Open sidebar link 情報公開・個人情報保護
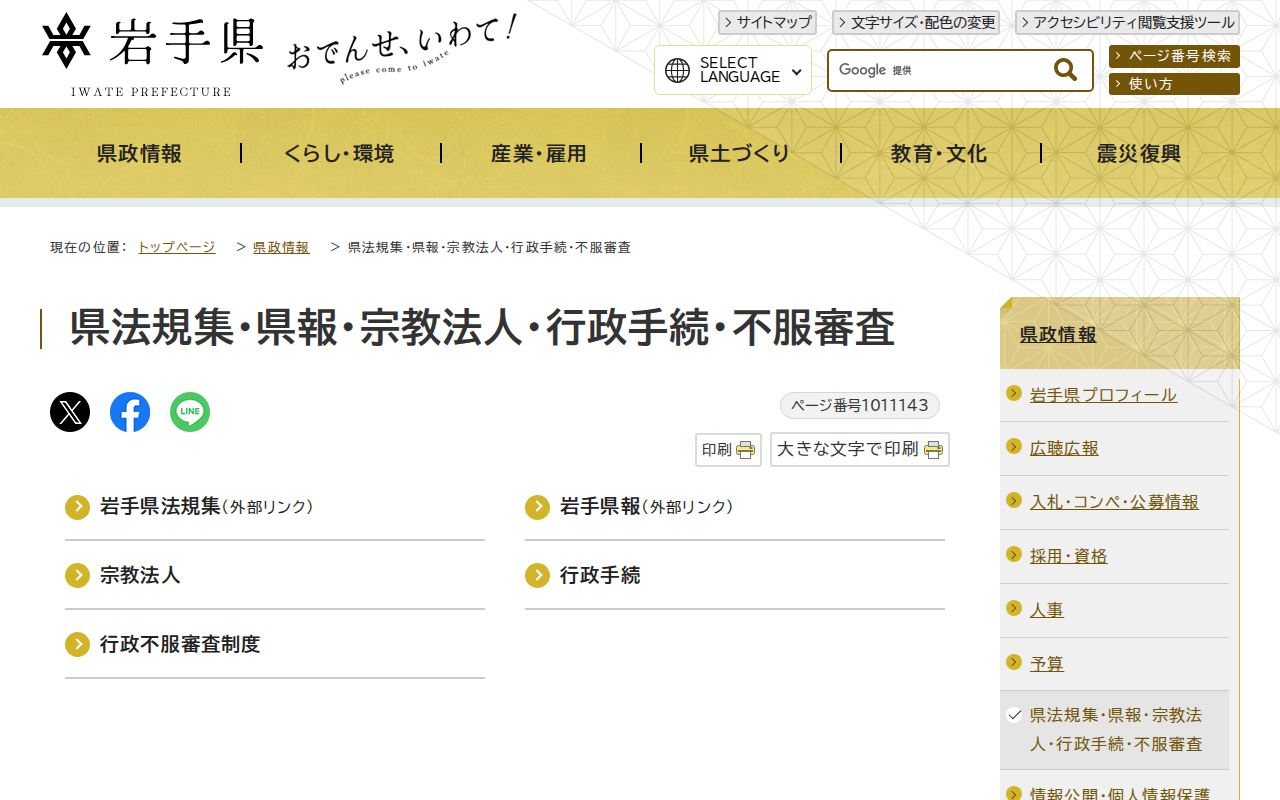Image resolution: width=1280 pixels, height=800 pixels. tap(1120, 793)
